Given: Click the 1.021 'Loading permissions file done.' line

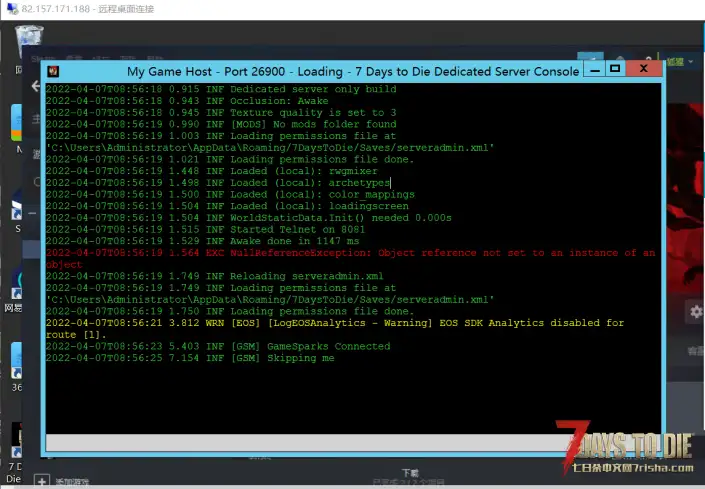Looking at the screenshot, I should pyautogui.click(x=230, y=159).
